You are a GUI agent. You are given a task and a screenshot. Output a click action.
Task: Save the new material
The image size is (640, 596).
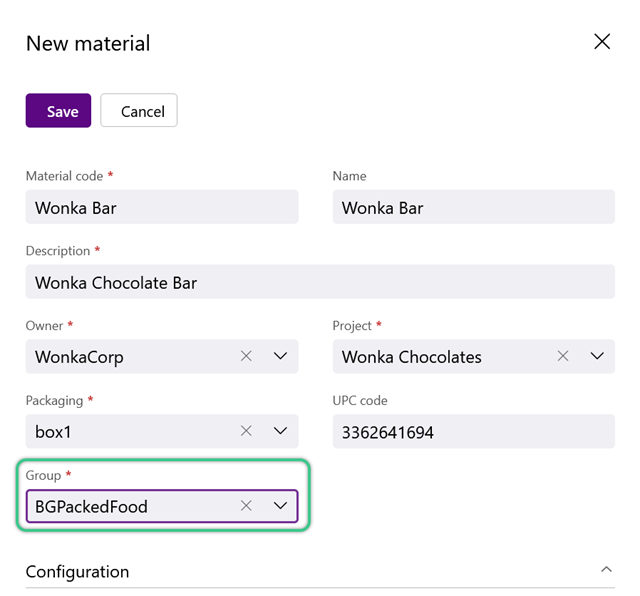point(58,111)
